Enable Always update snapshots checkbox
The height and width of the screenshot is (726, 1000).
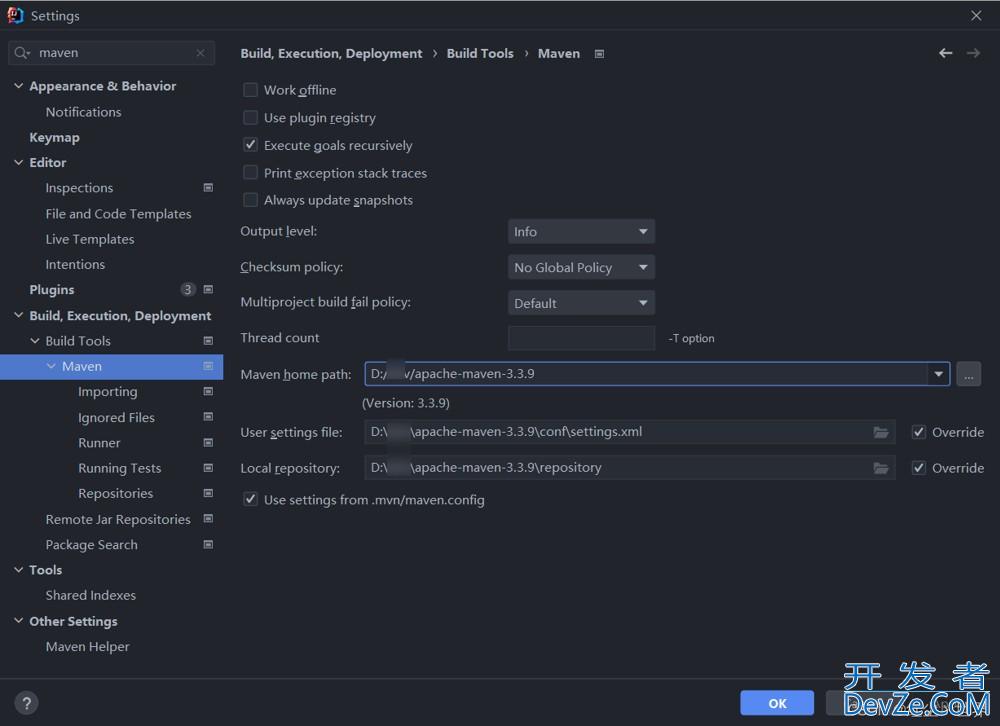tap(251, 200)
